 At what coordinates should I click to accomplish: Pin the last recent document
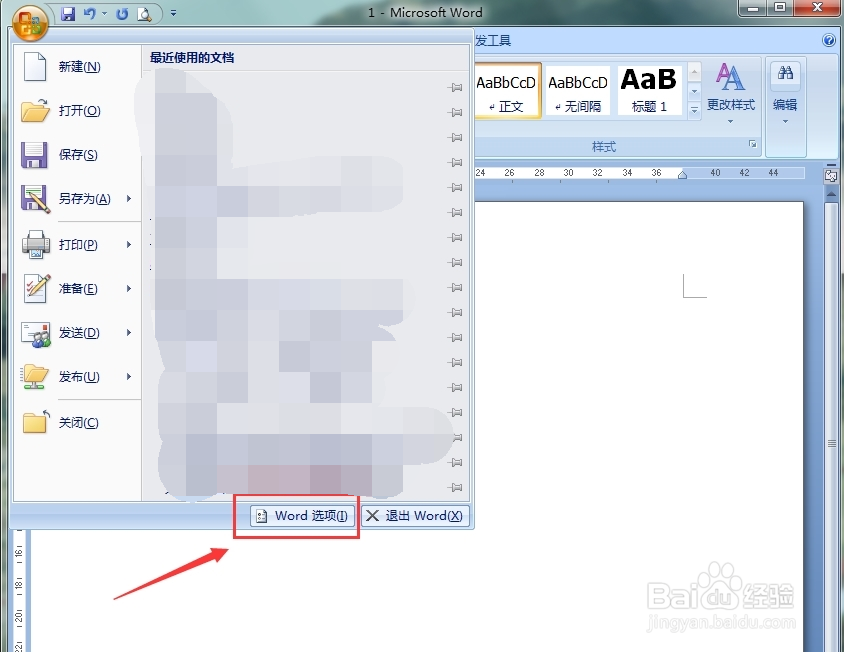click(455, 487)
